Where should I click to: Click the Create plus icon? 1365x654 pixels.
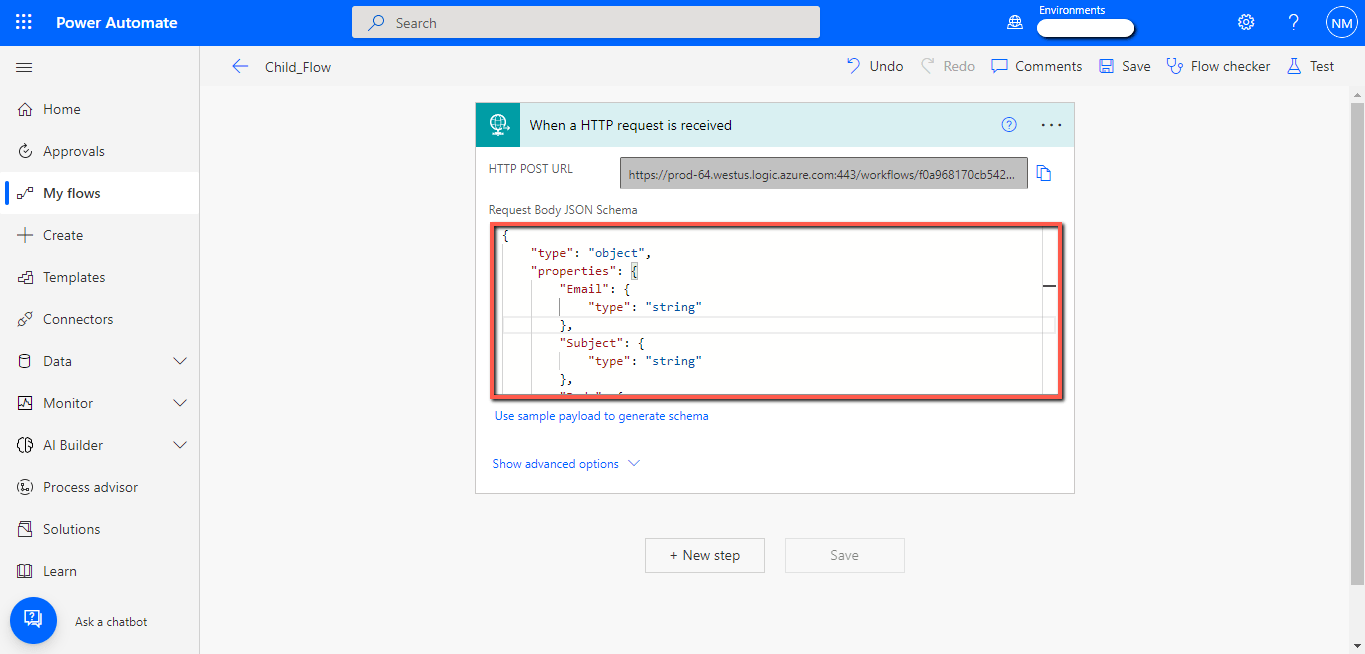(26, 235)
